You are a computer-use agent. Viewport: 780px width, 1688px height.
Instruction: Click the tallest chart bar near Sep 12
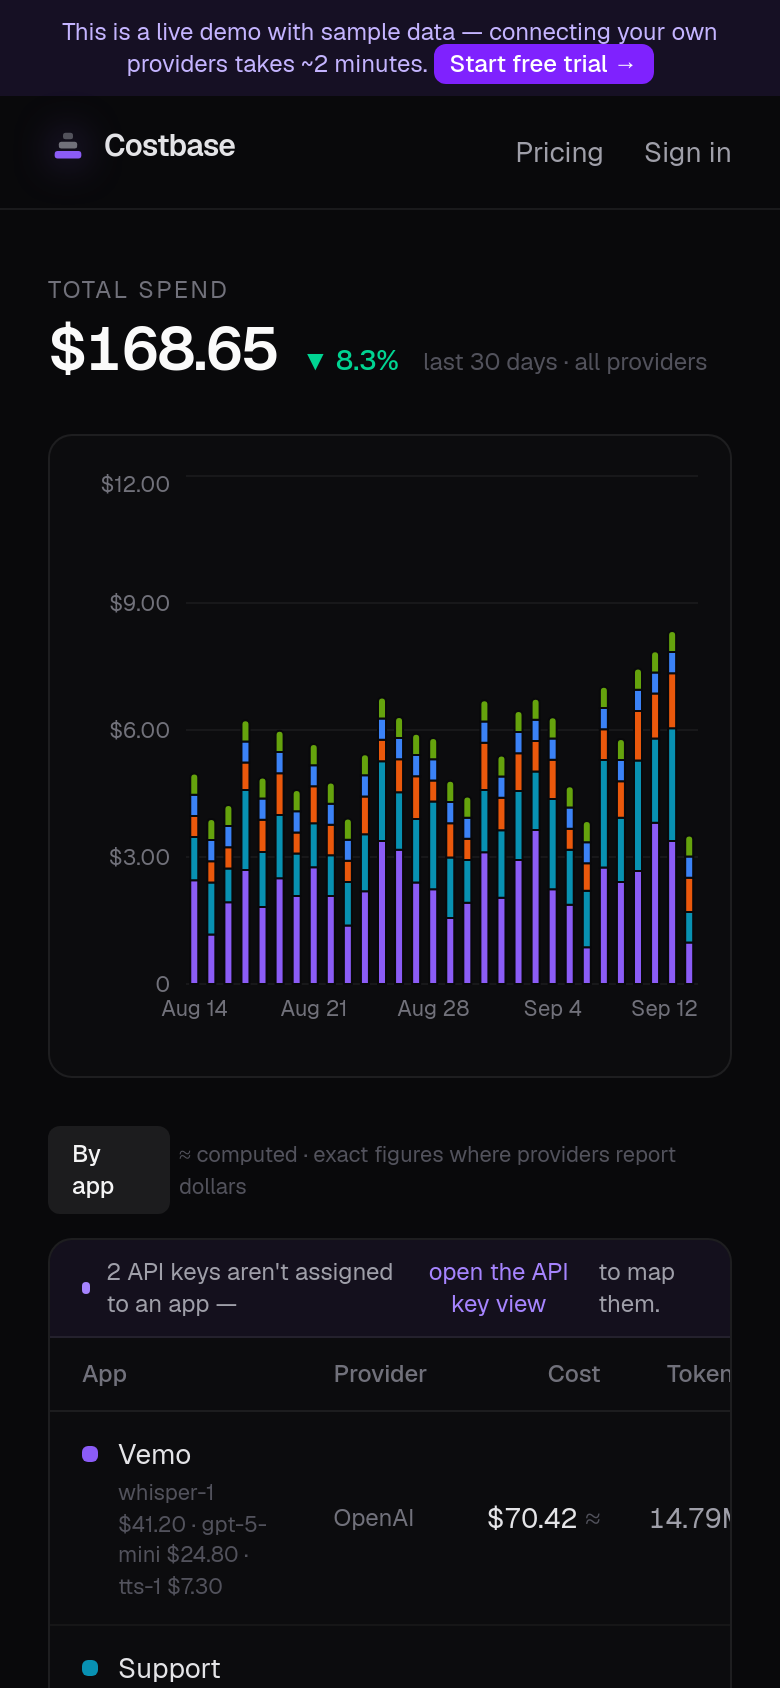pos(672,807)
